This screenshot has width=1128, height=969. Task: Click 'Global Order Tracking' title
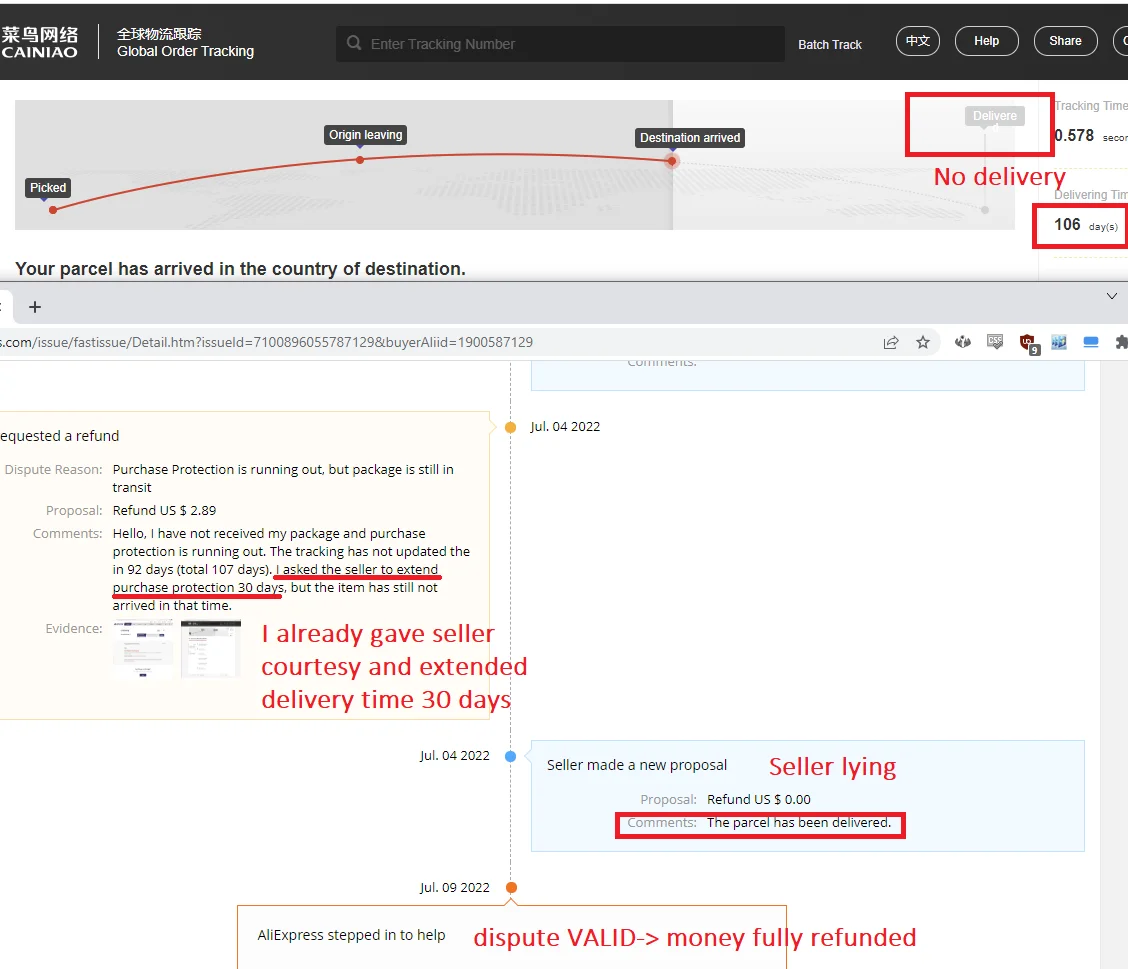186,52
